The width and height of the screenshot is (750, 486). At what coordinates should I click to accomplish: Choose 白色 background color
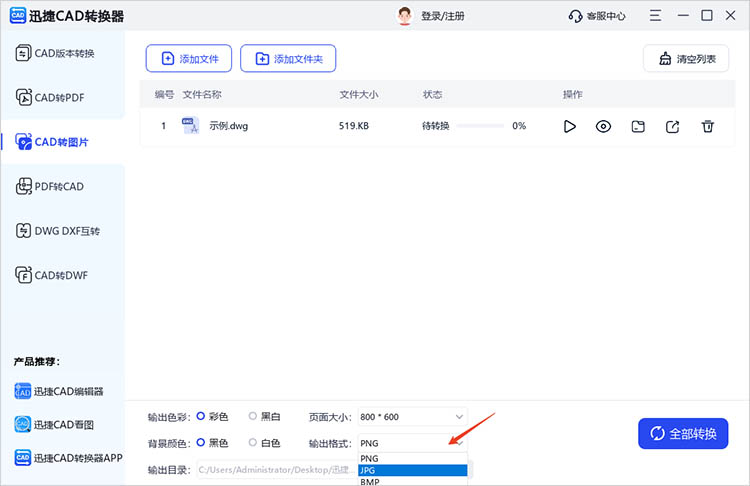point(265,443)
